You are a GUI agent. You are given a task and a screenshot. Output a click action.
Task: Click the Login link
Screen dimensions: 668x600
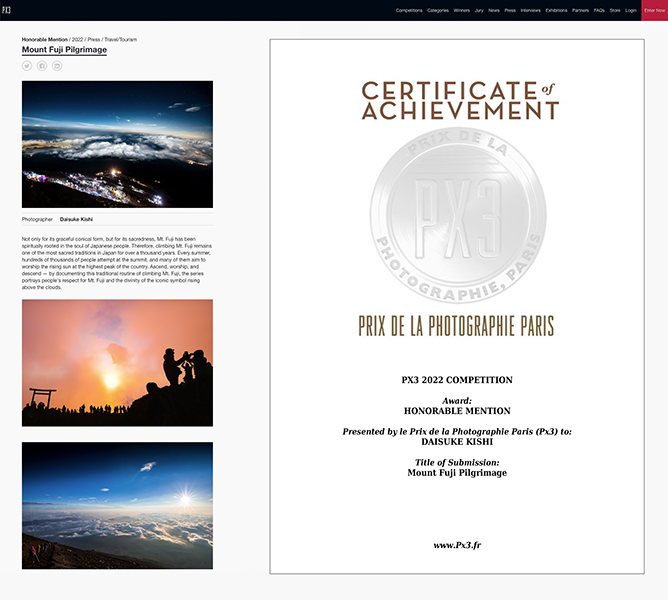click(631, 10)
